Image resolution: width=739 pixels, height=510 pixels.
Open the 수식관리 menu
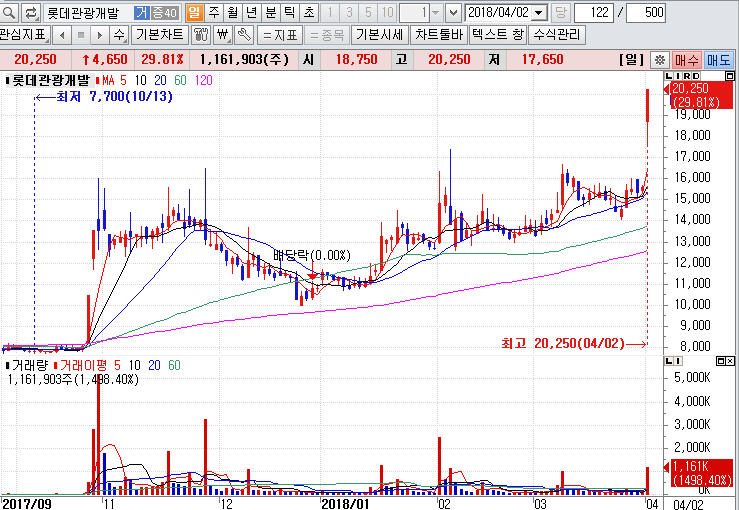pyautogui.click(x=556, y=34)
